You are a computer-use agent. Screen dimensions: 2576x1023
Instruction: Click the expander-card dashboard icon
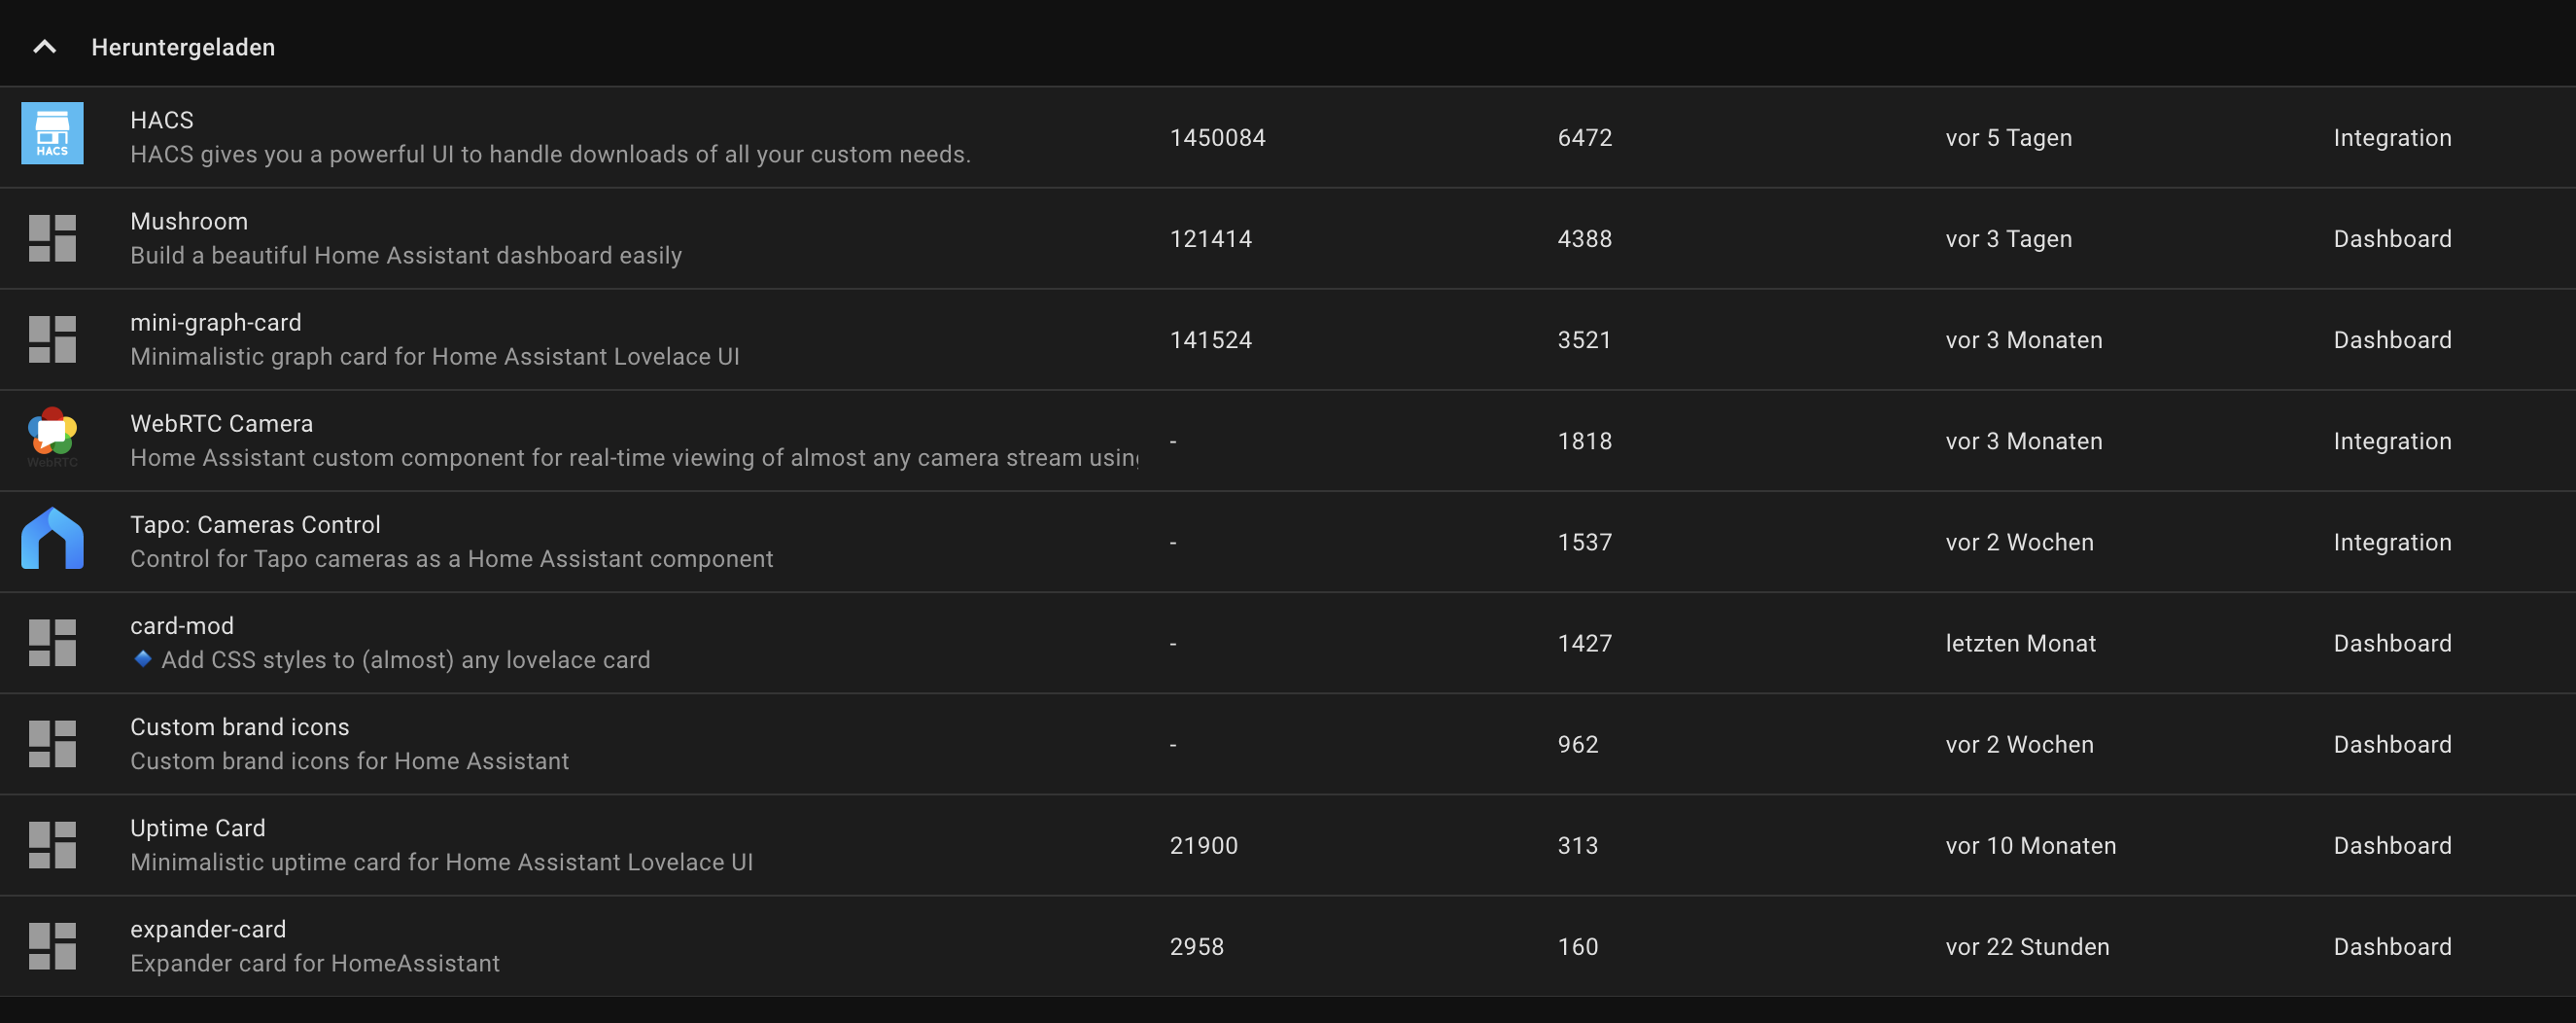(x=52, y=945)
